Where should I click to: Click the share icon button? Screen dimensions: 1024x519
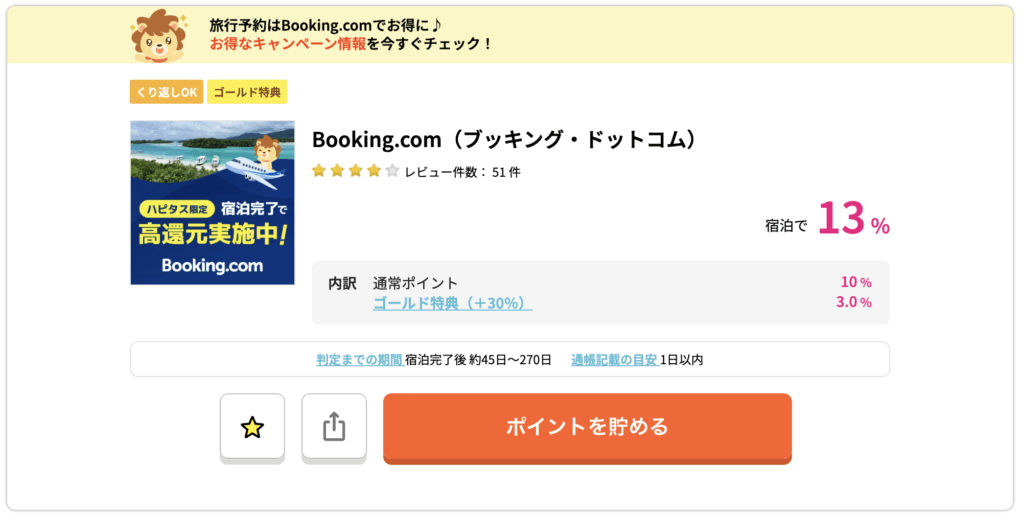tap(334, 428)
